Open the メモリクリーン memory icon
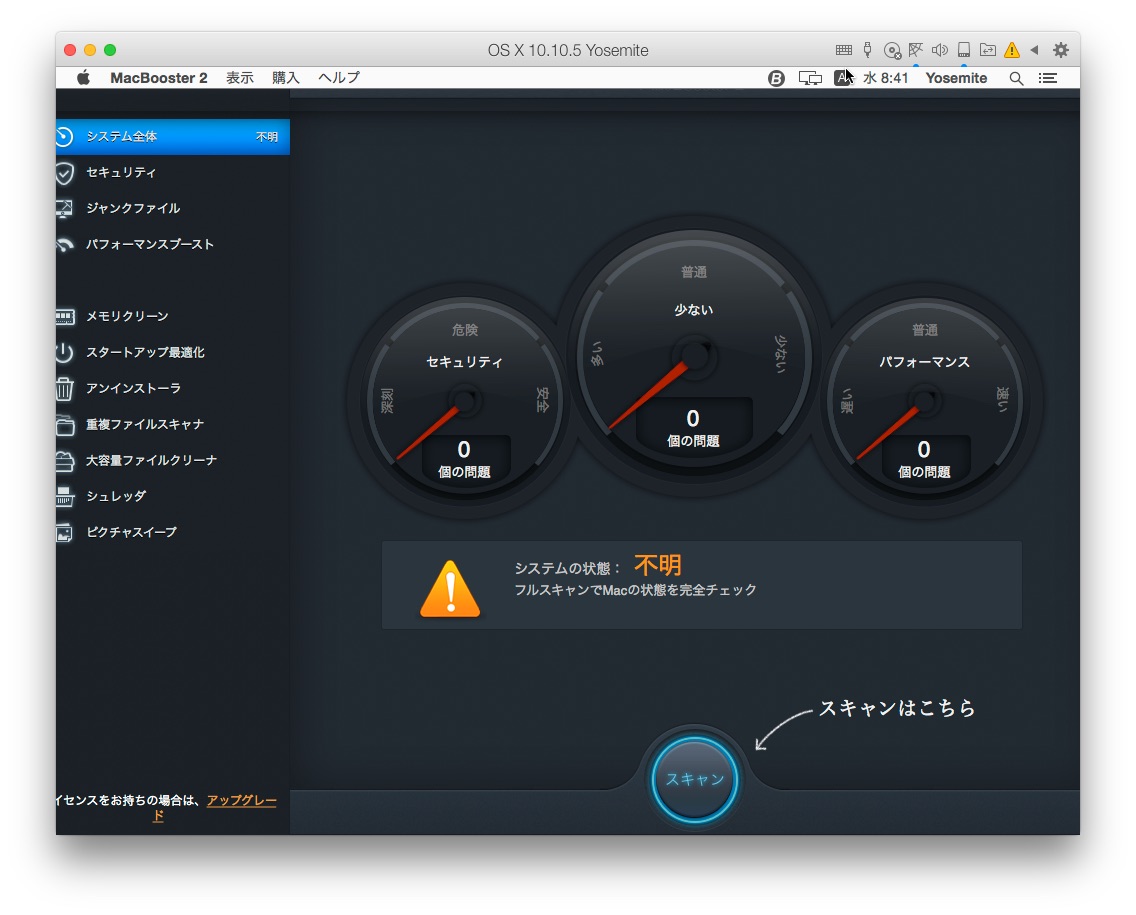Viewport: 1136px width, 915px height. pyautogui.click(x=64, y=317)
